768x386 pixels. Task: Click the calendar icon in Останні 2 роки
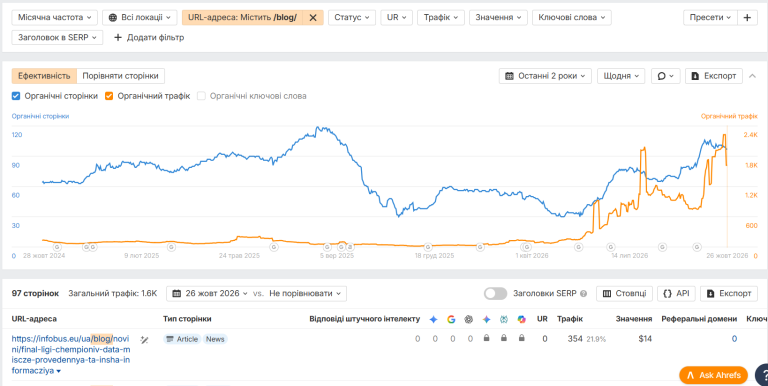coord(509,76)
